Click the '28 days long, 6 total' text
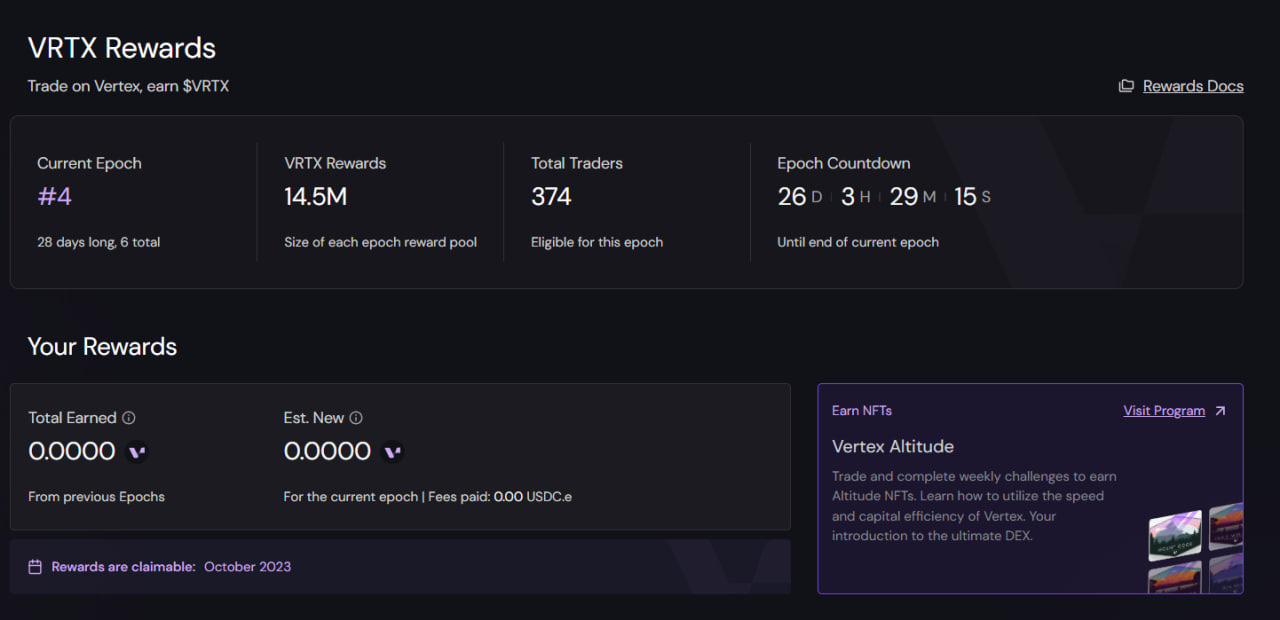The image size is (1280, 620). [99, 242]
